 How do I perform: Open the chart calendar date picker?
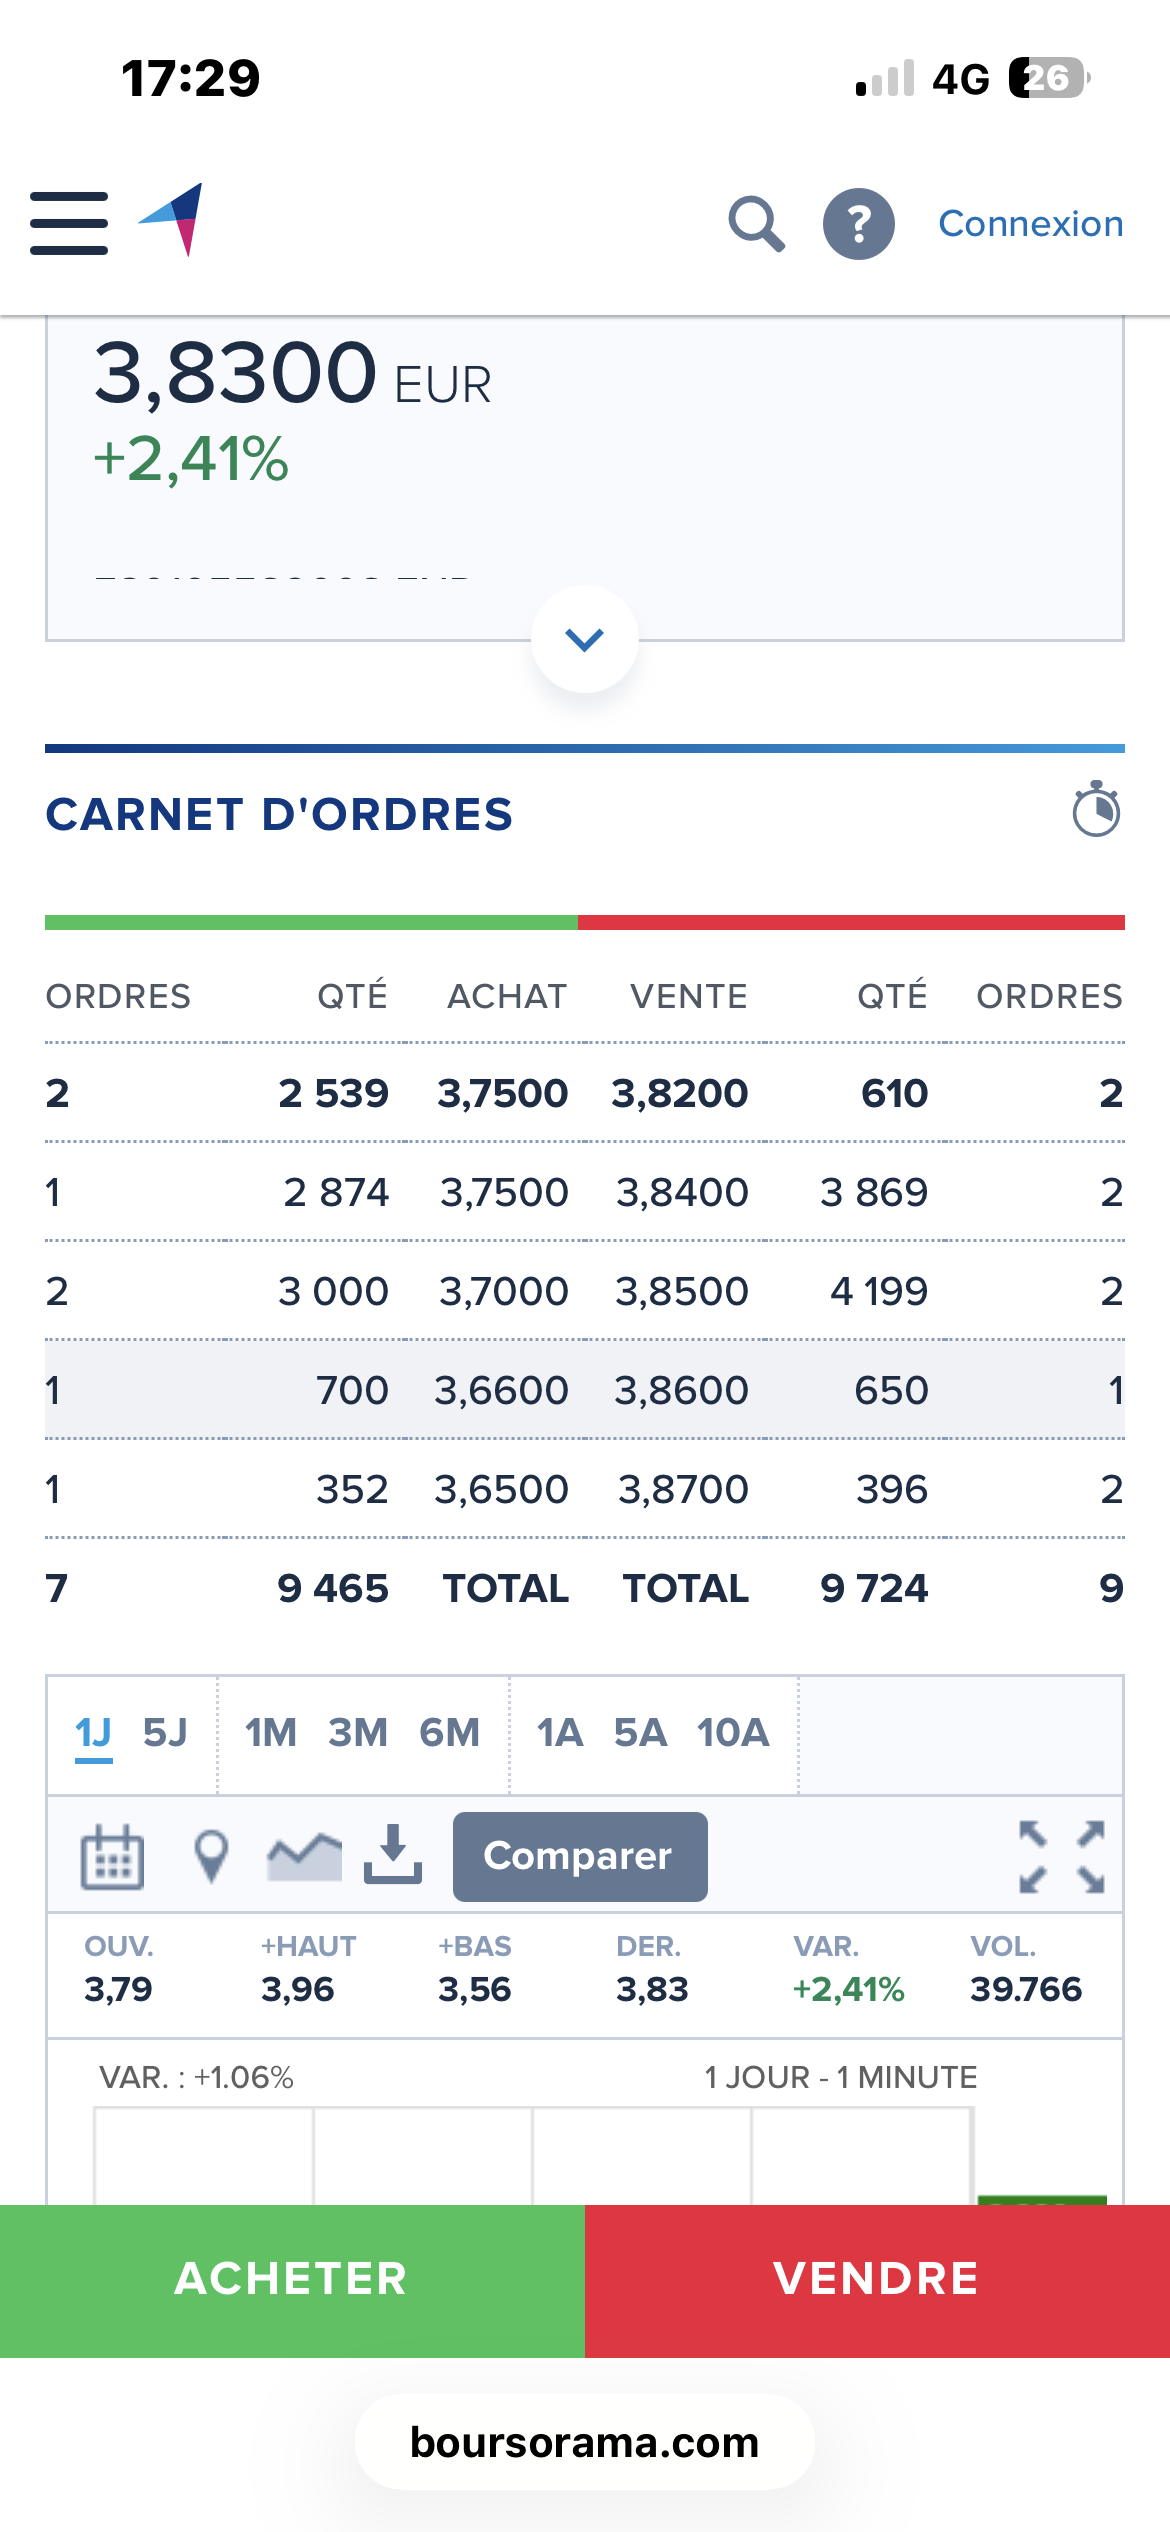coord(111,1857)
